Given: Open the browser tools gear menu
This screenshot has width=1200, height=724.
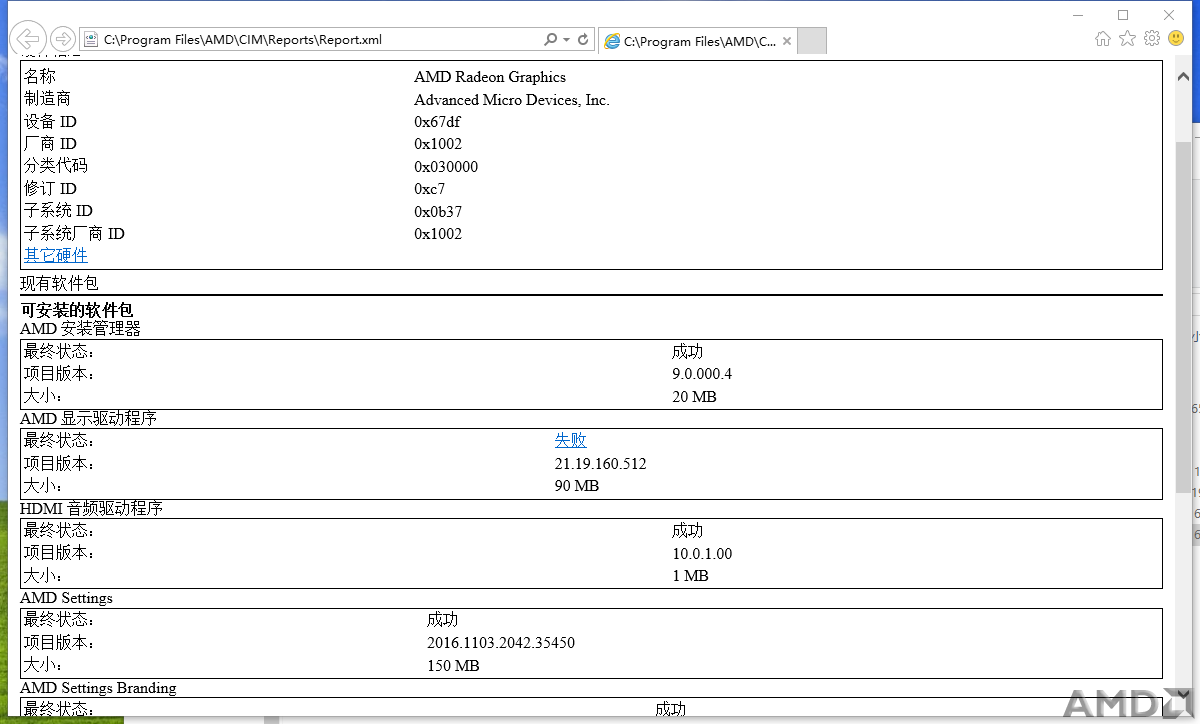Looking at the screenshot, I should (x=1152, y=39).
